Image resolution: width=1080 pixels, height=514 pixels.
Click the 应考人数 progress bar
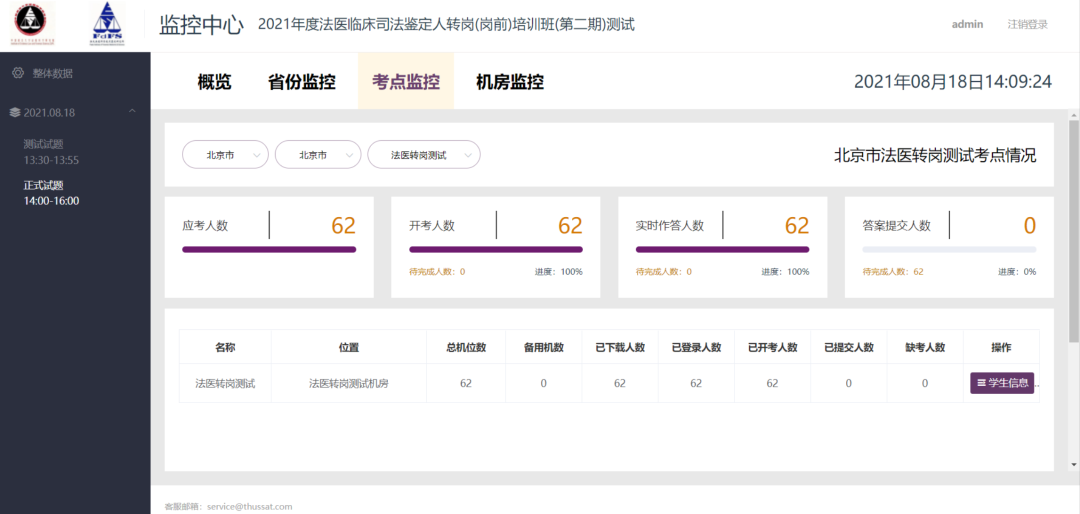point(269,249)
